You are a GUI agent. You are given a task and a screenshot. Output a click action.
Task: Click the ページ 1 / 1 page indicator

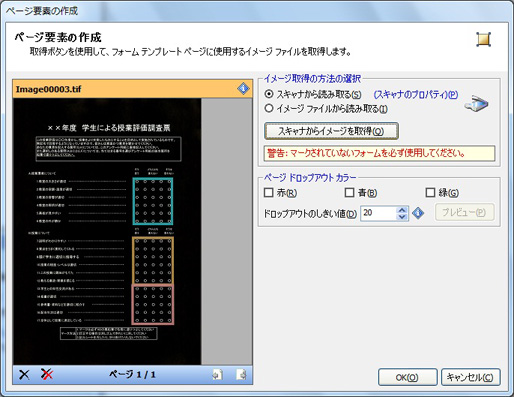coord(132,374)
